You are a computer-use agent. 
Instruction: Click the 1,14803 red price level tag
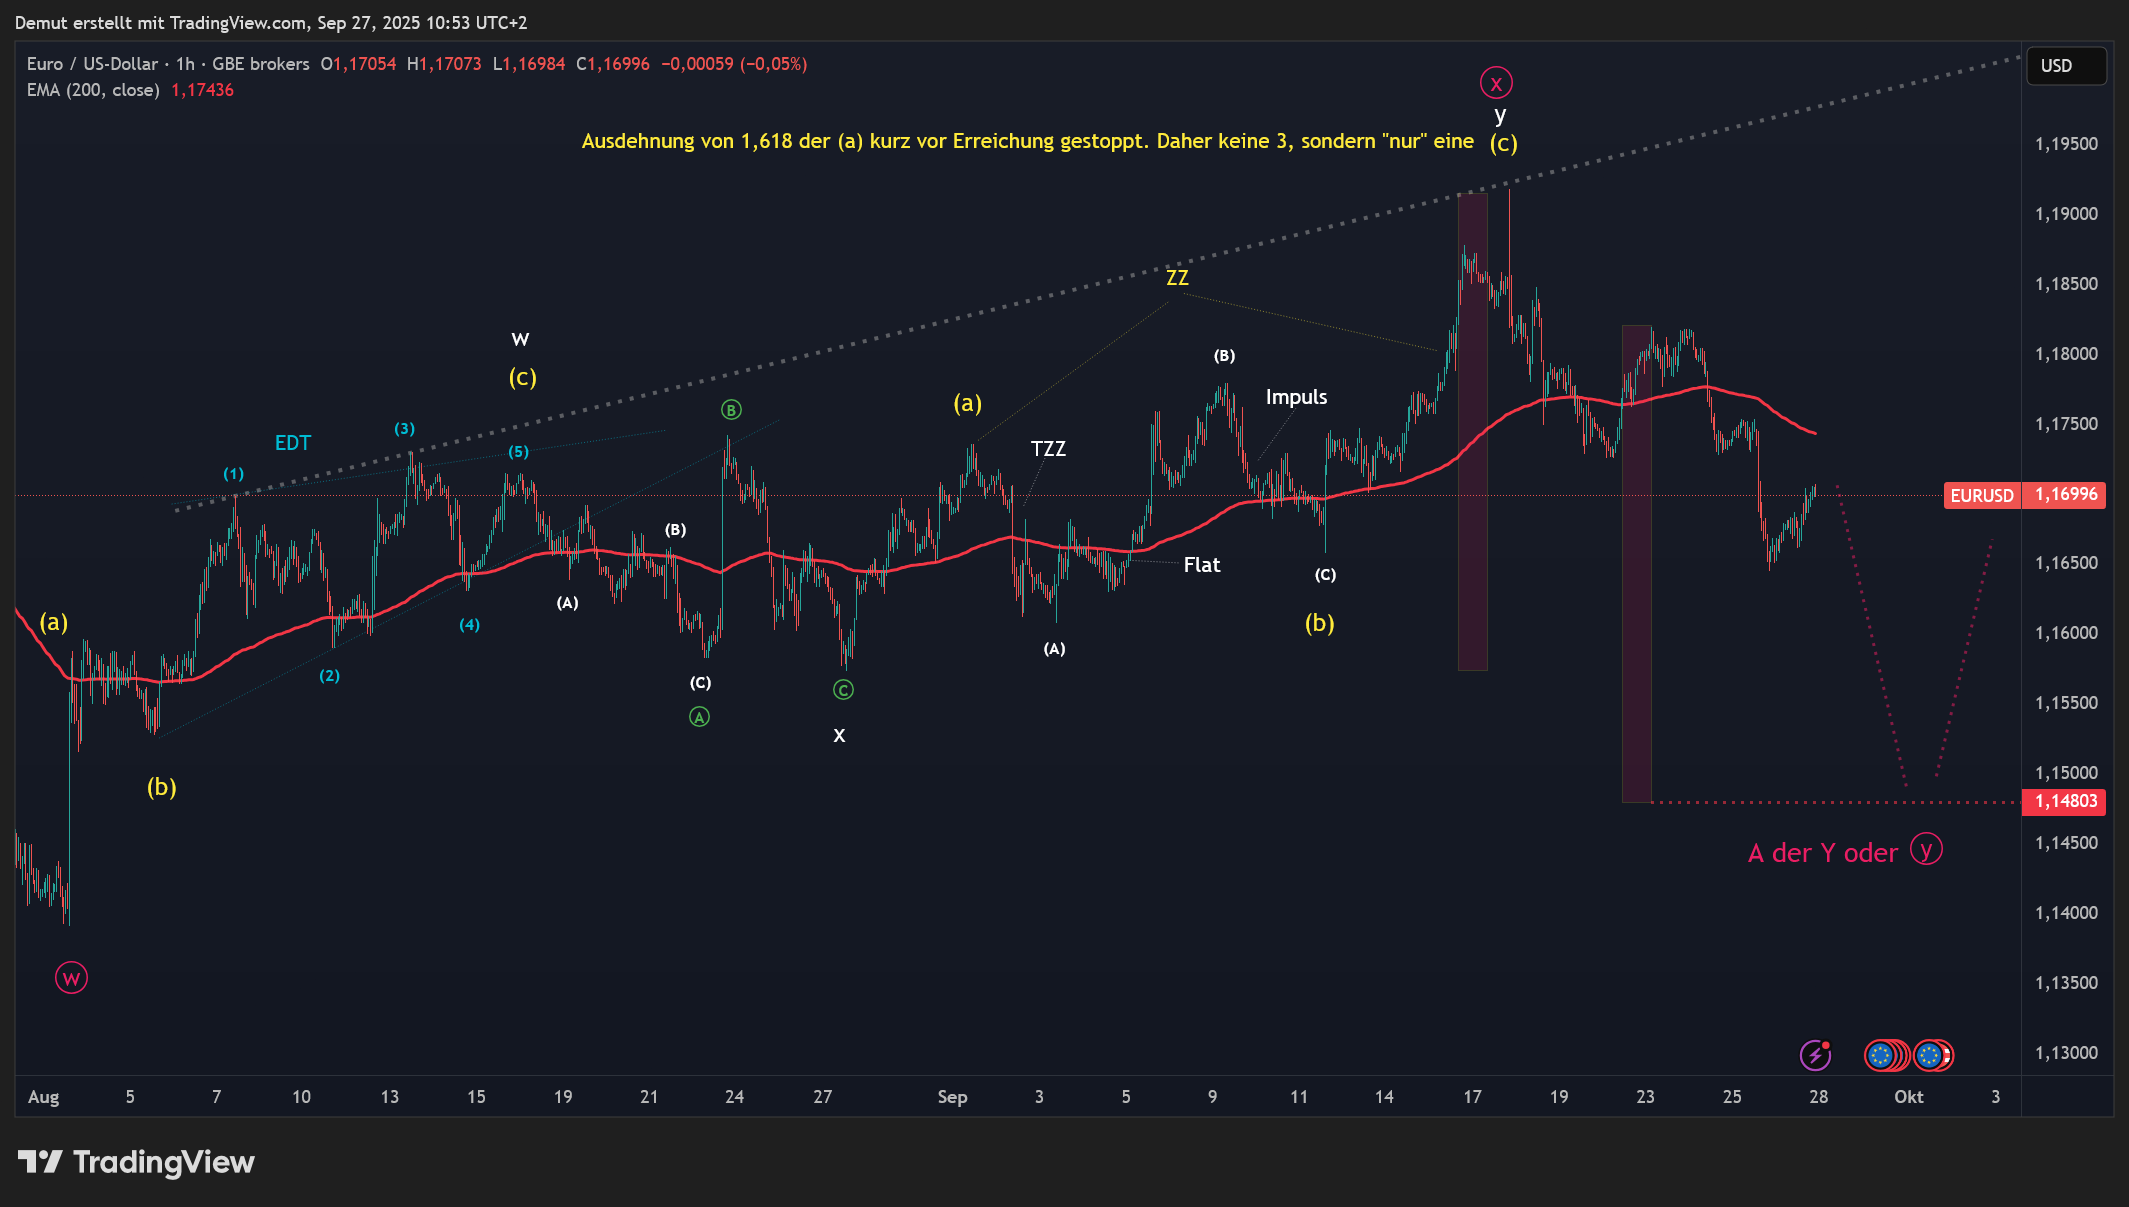(x=2064, y=802)
